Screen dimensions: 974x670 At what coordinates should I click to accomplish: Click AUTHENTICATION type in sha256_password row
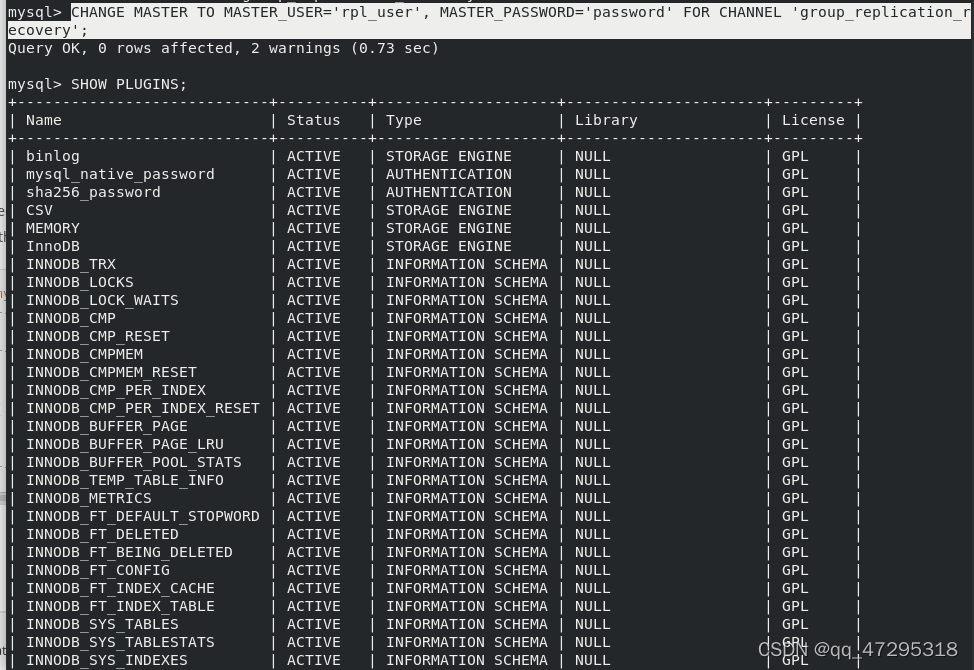click(x=448, y=192)
